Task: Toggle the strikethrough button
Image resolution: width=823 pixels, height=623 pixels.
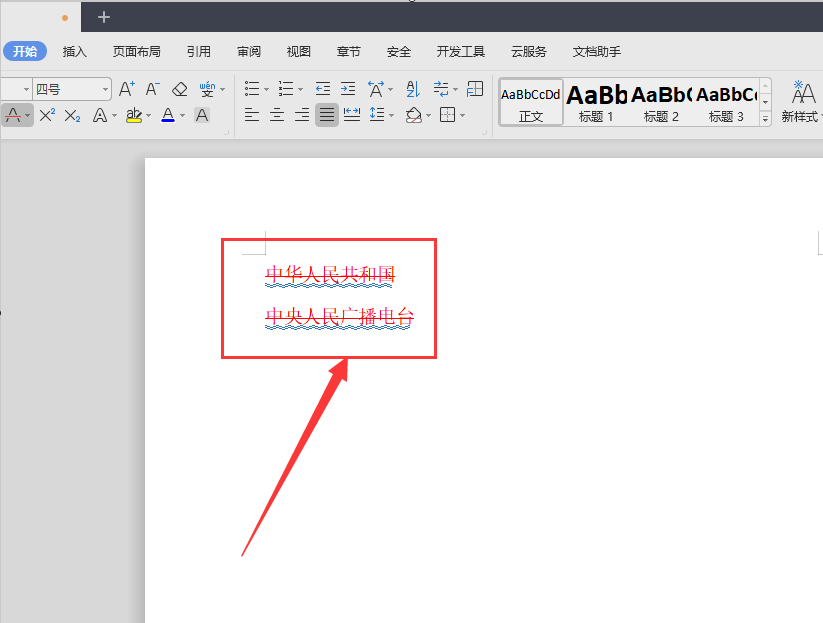Action: (13, 115)
